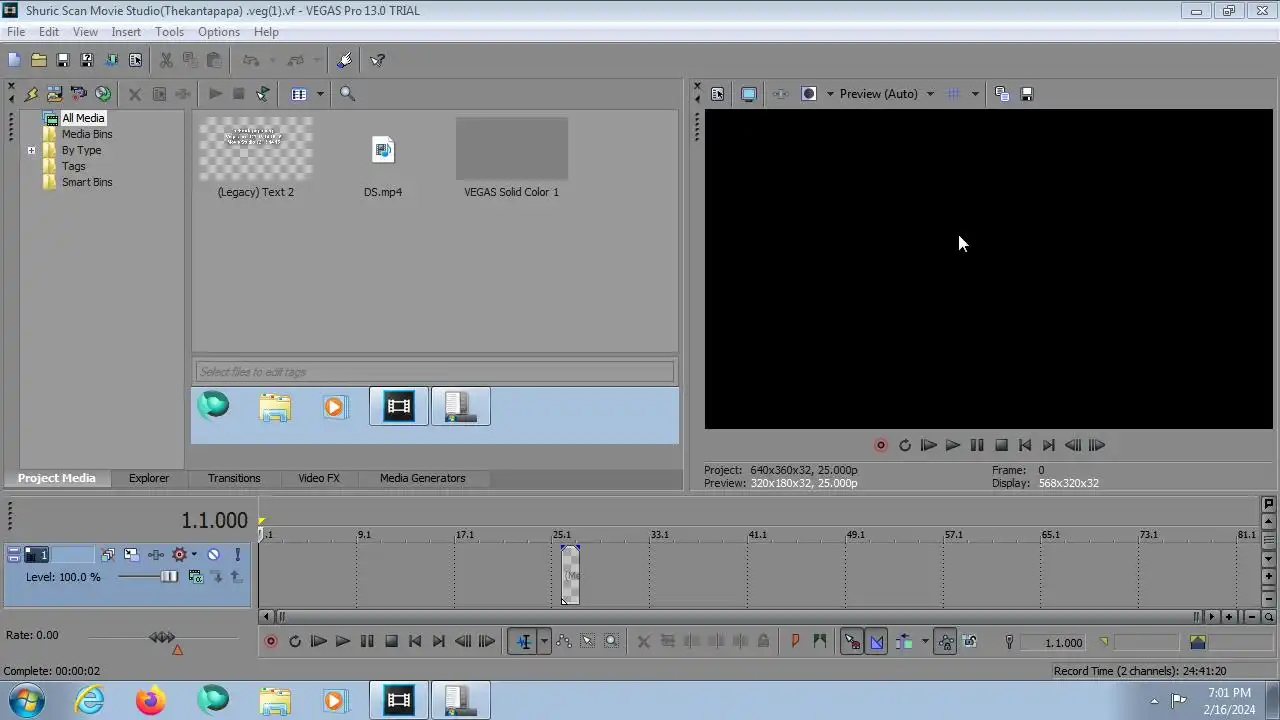This screenshot has height=720, width=1280.
Task: Select the Media Bins folder
Action: 87,134
